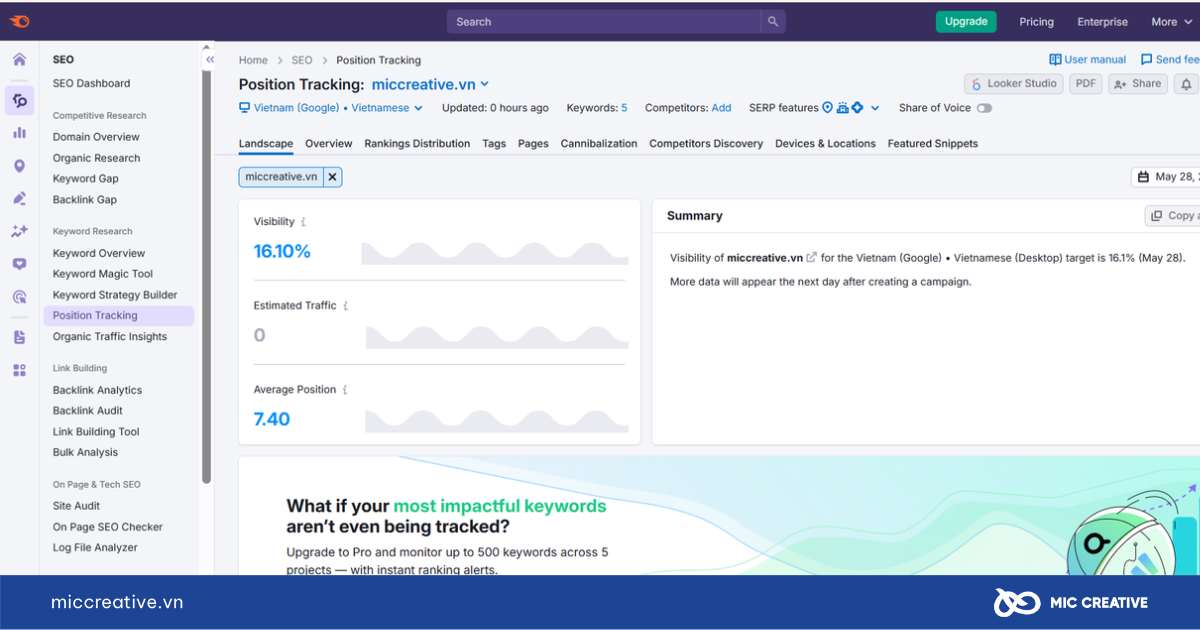Click the green Upgrade button
1200x630 pixels.
pos(966,21)
